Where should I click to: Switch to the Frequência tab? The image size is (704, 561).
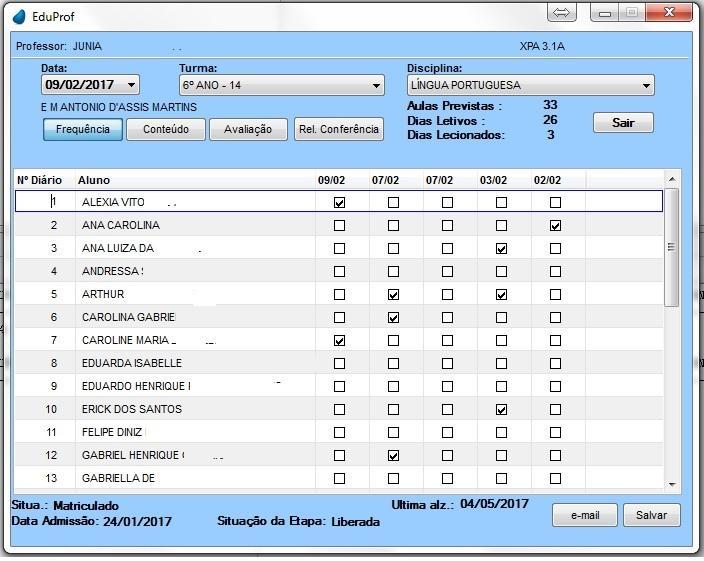[x=83, y=130]
